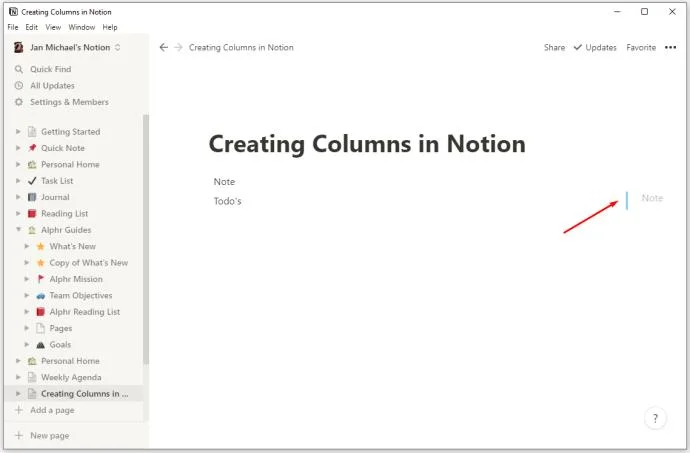
Task: Click the All Updates clock icon
Action: pos(18,85)
